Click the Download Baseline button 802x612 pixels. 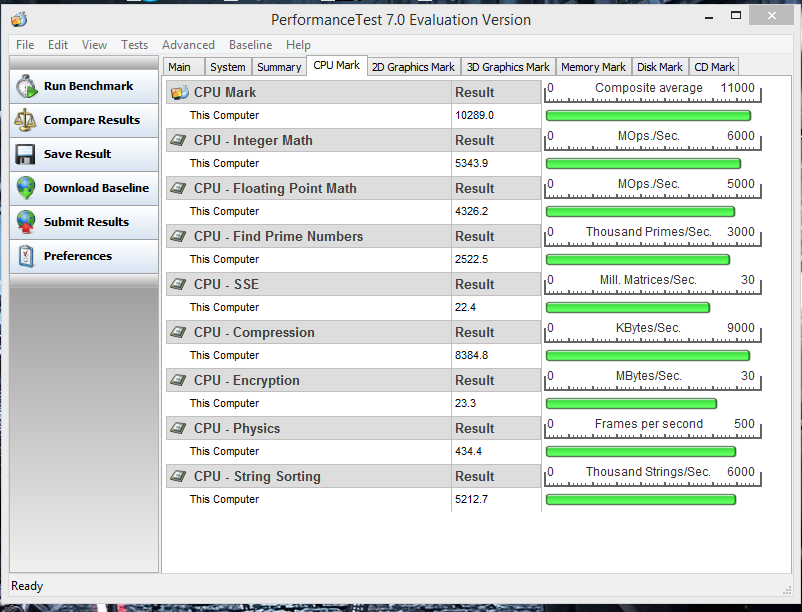[84, 188]
